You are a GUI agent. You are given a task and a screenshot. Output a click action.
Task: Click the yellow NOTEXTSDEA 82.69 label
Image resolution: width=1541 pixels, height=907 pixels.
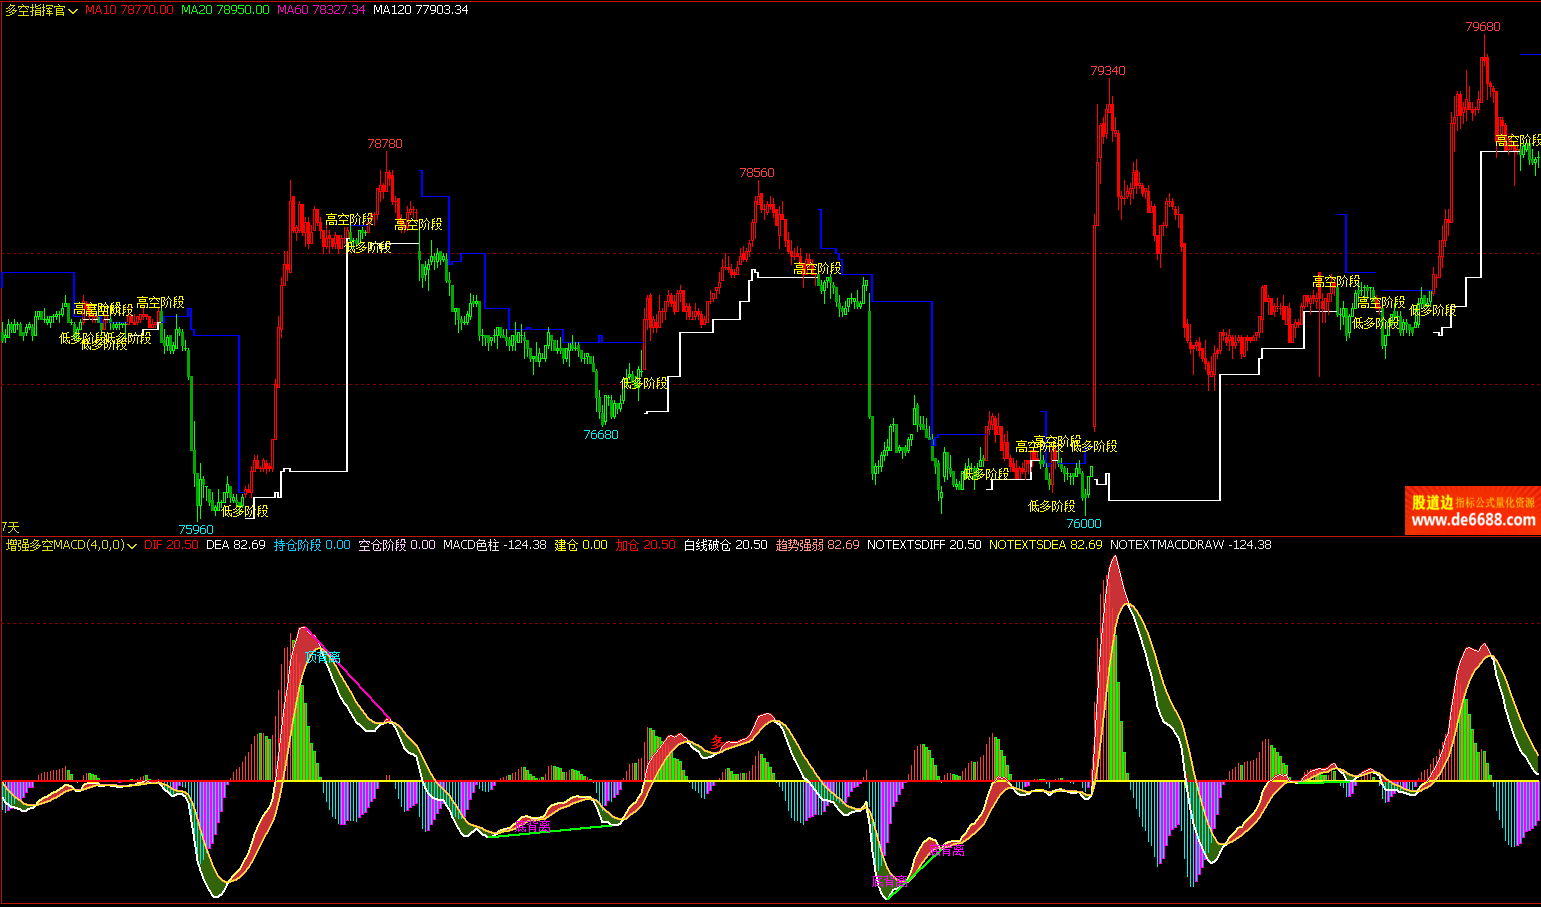pos(1045,545)
